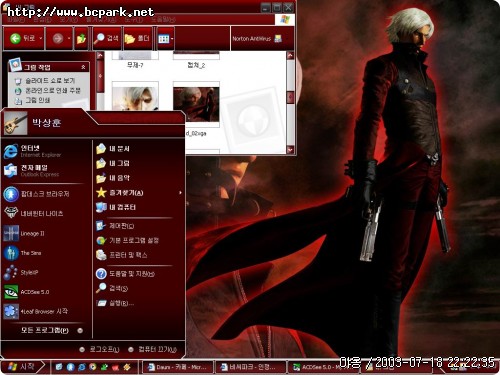Viewport: 500px width, 375px height.
Task: Click the 시작 Start button
Action: (x=22, y=367)
